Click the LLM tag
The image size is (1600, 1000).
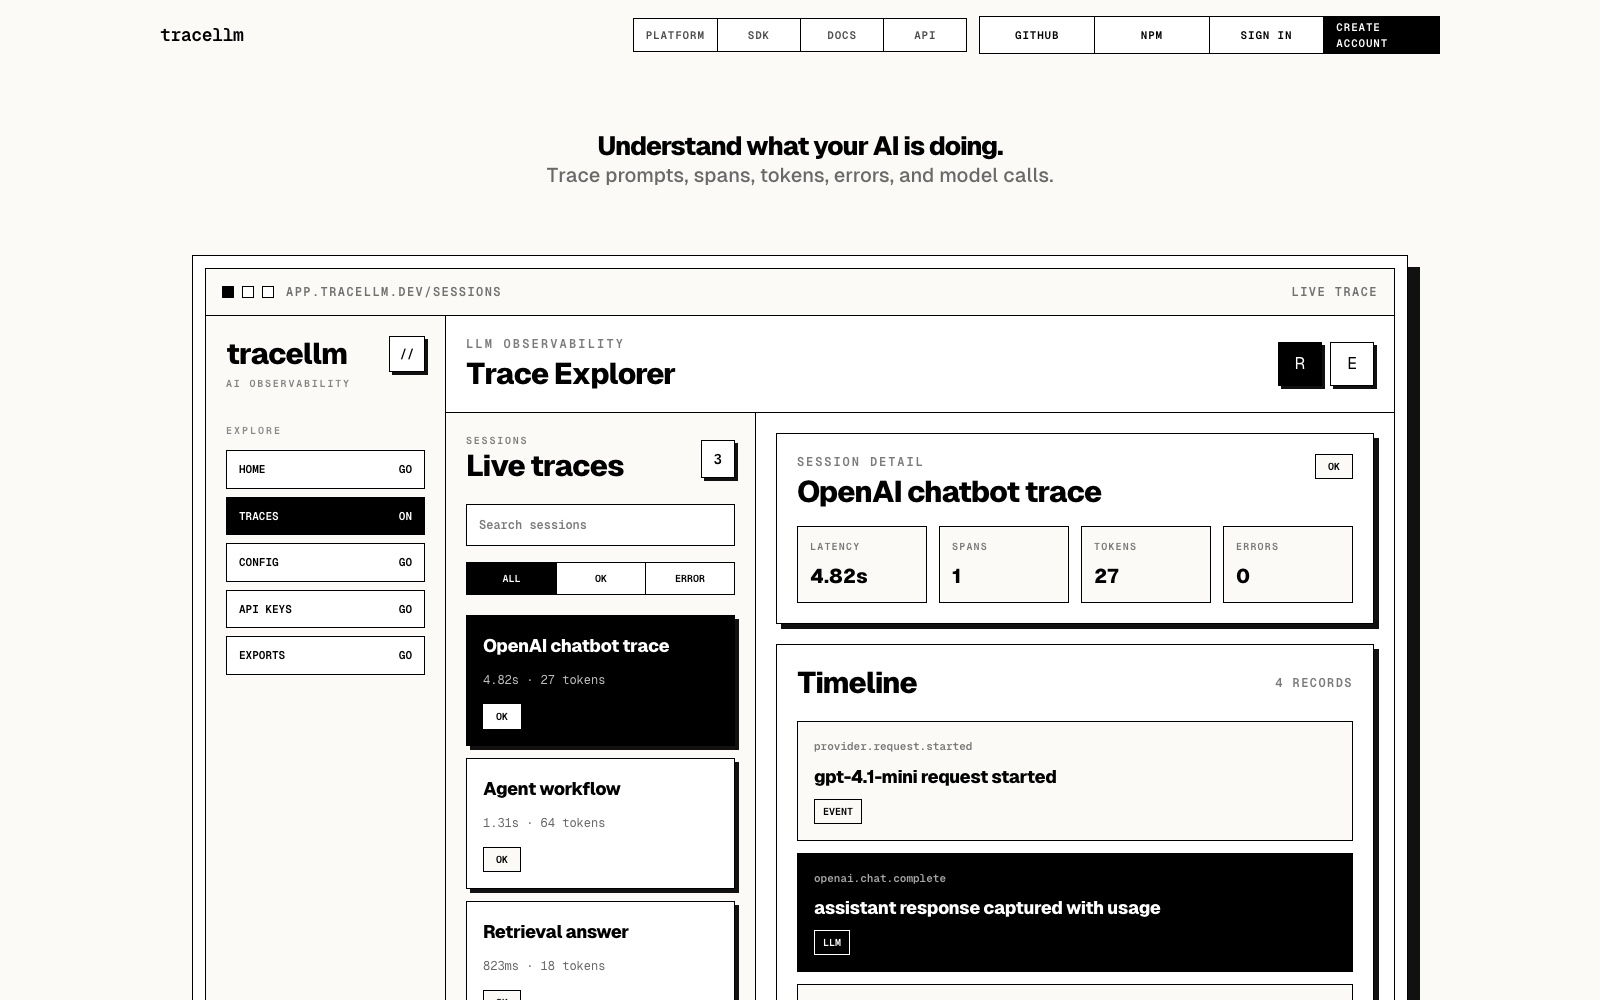tap(832, 942)
